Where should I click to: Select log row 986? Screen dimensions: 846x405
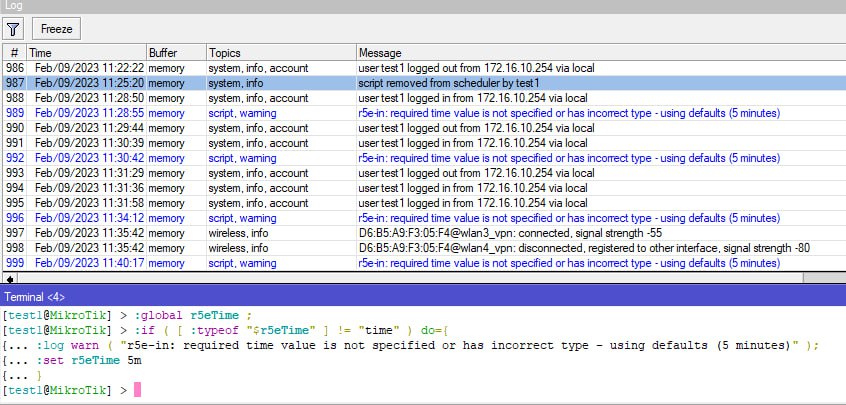(424, 68)
